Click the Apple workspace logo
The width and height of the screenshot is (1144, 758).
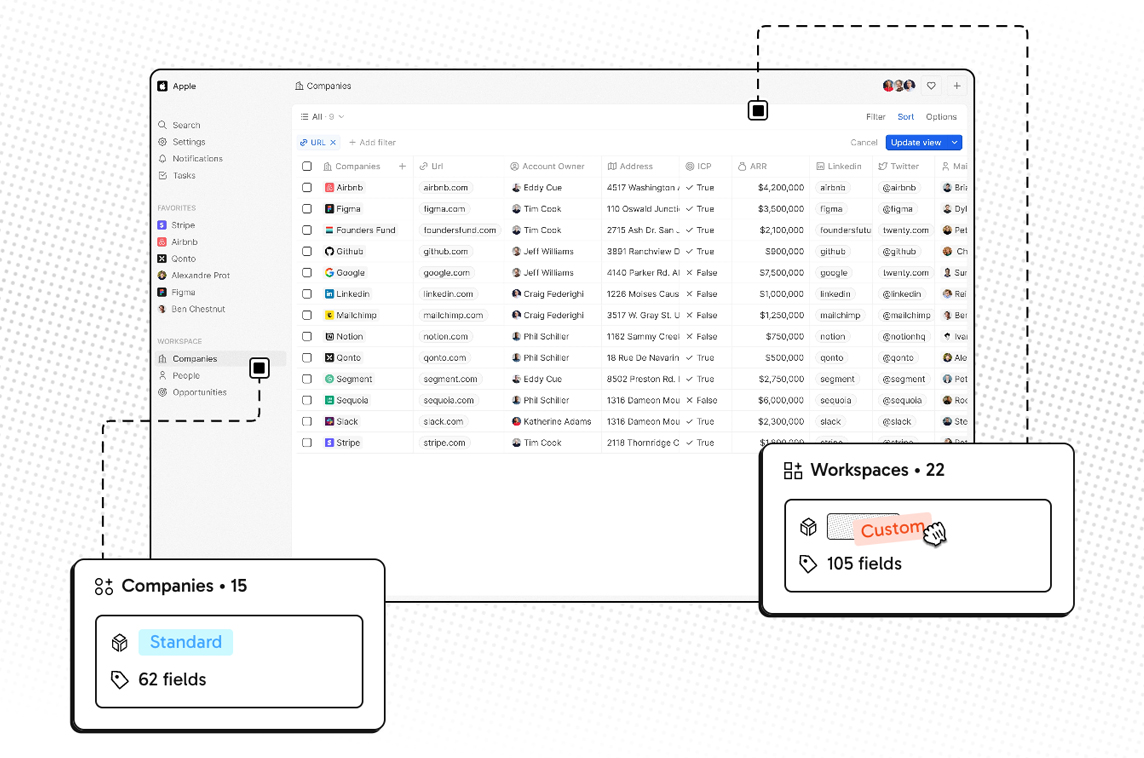coord(162,86)
